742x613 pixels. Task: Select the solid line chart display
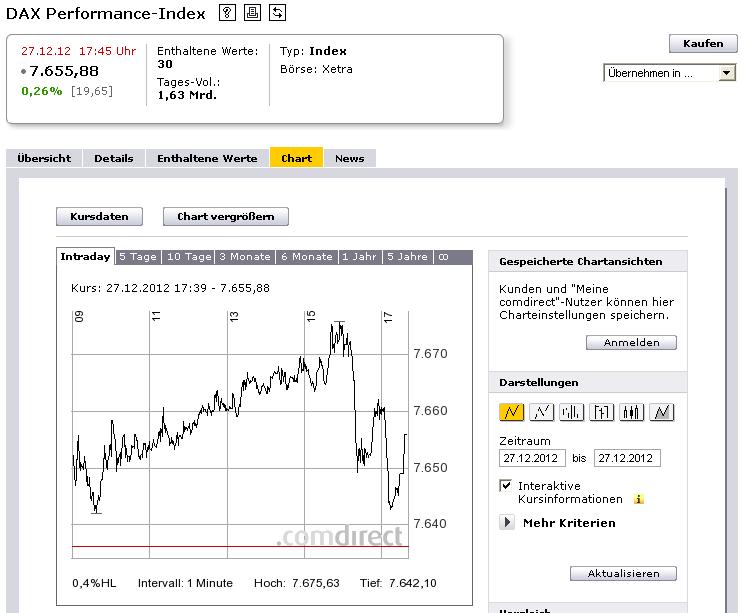click(x=512, y=412)
